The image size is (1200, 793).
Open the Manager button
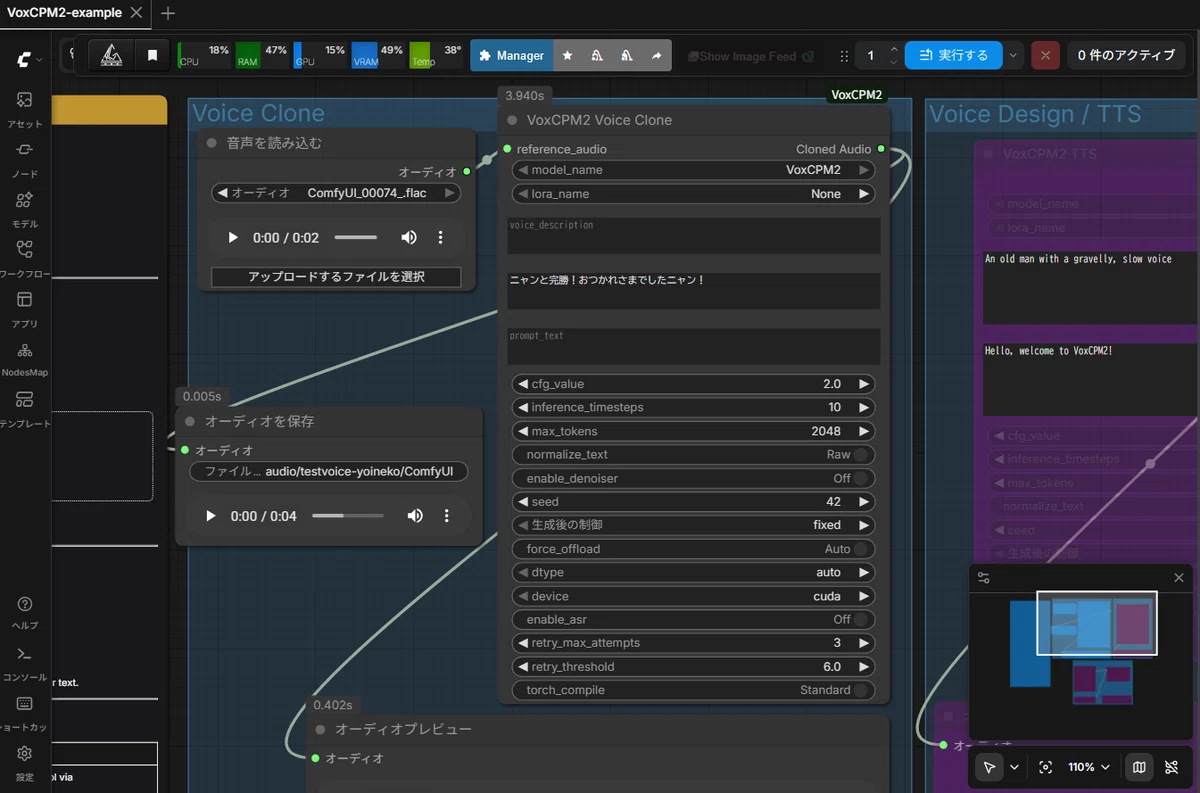coord(511,56)
